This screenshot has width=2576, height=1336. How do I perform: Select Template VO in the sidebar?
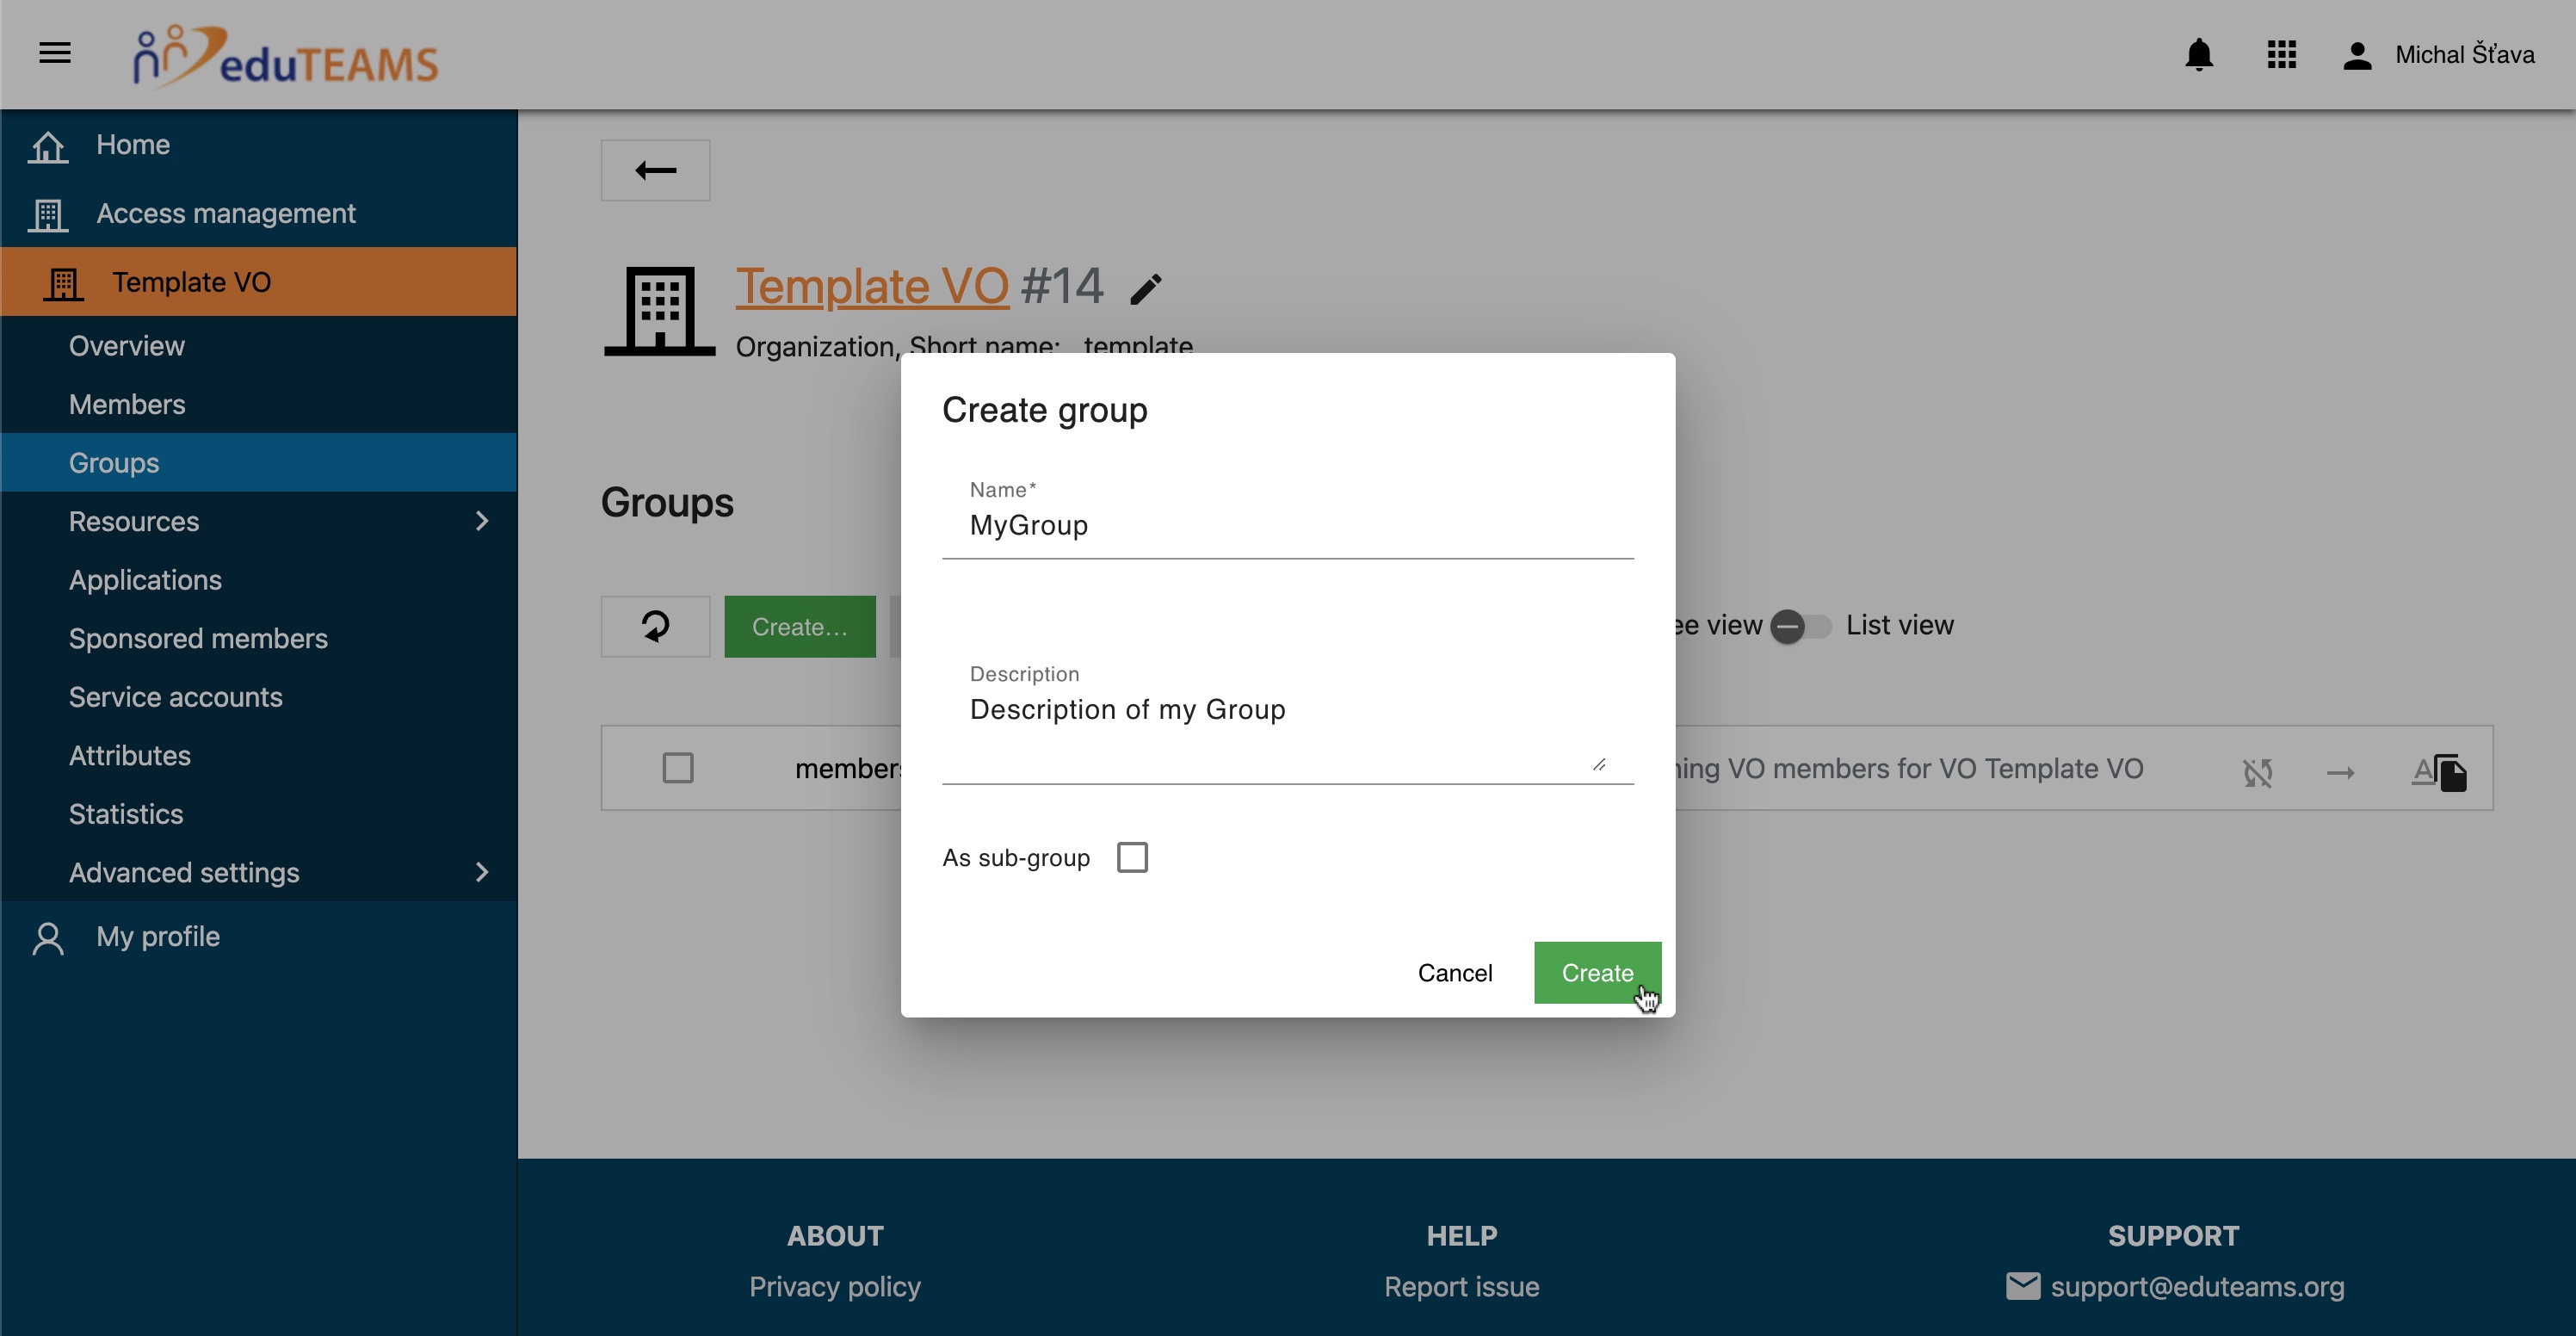pyautogui.click(x=259, y=282)
